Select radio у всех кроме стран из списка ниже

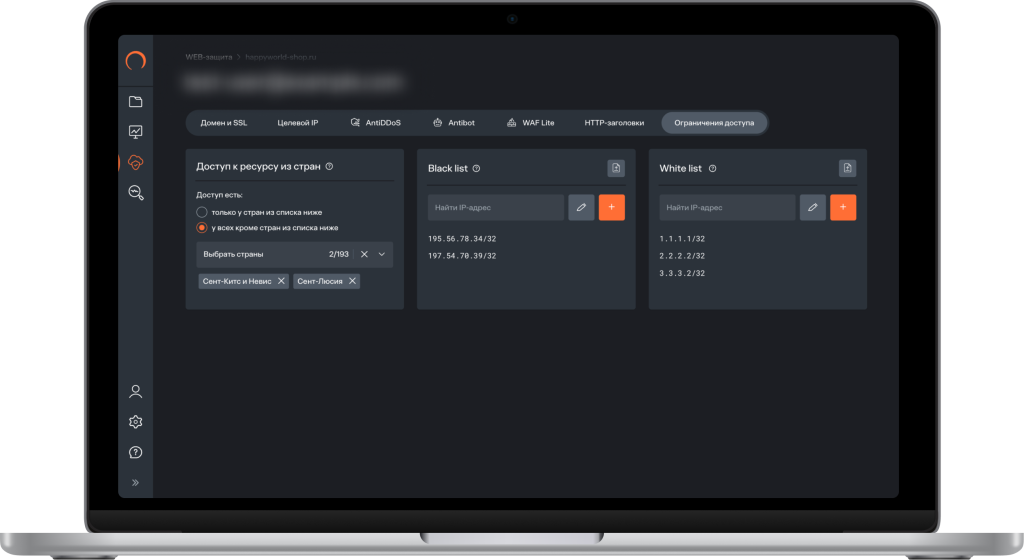[202, 228]
